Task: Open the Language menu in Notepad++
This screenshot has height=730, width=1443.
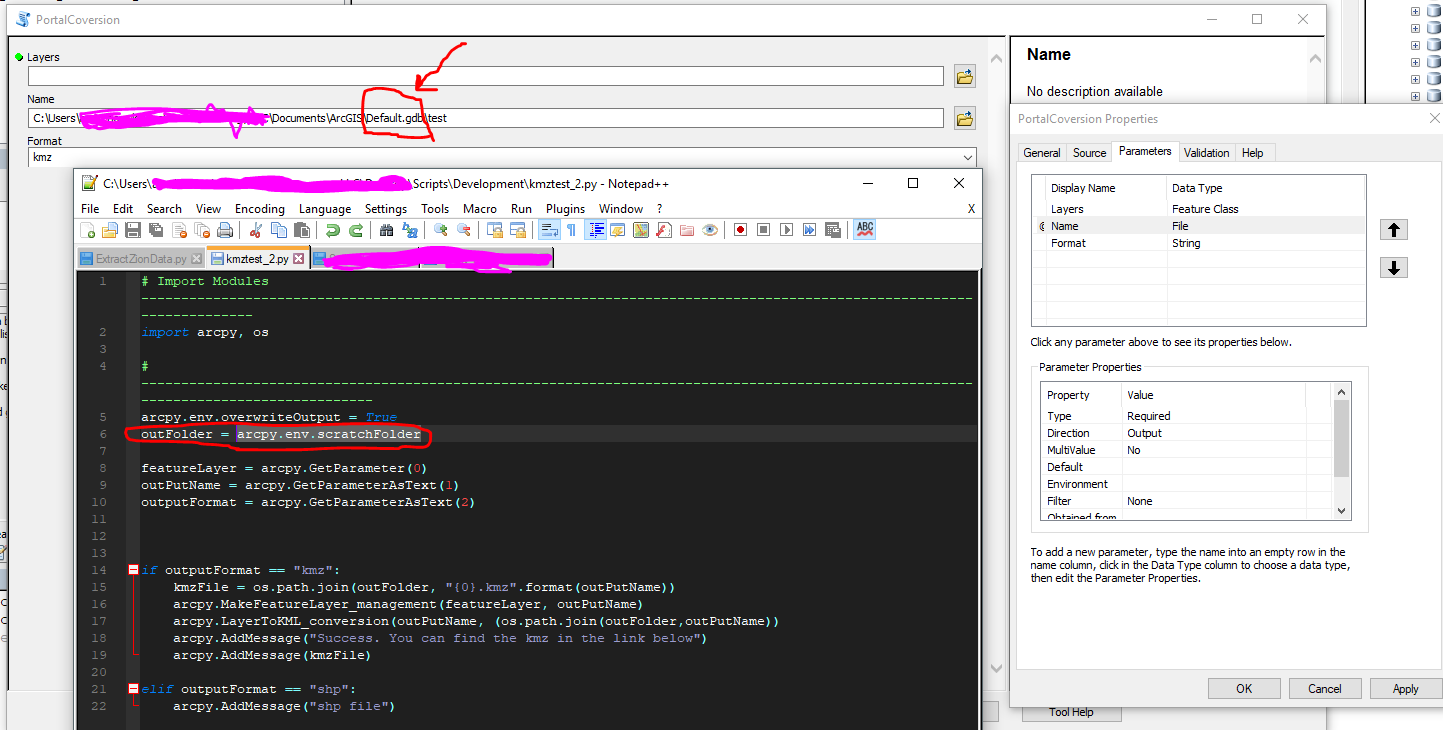Action: coord(325,209)
